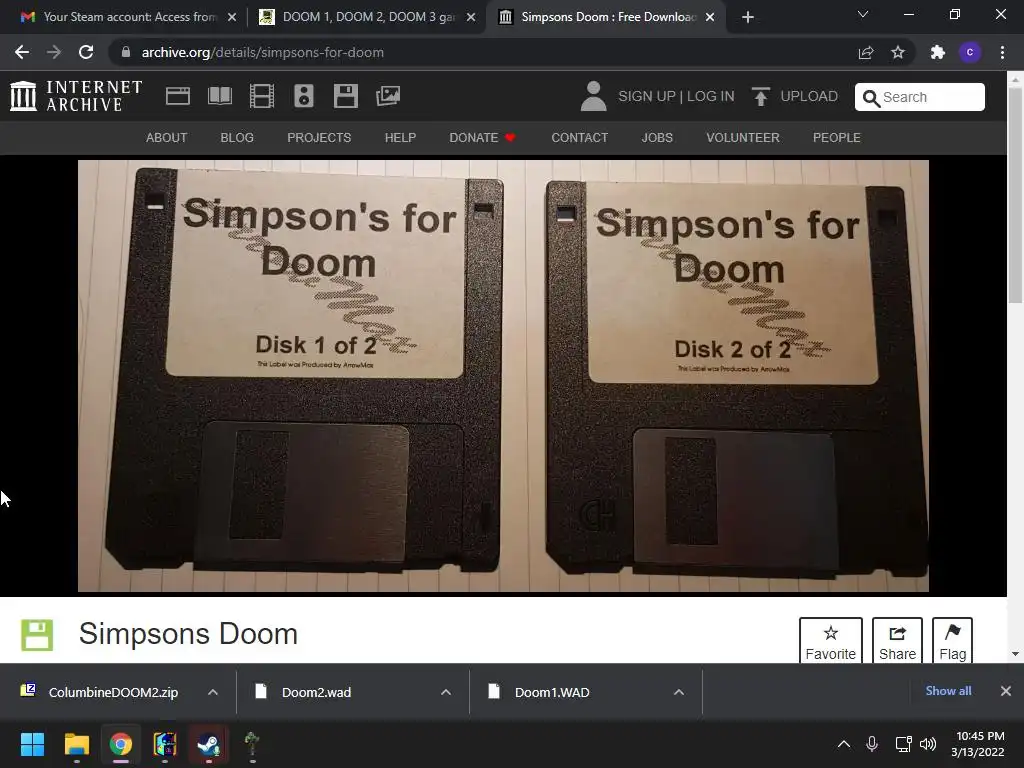Go back to the previous page
Screen dimensions: 1024x768
22,52
